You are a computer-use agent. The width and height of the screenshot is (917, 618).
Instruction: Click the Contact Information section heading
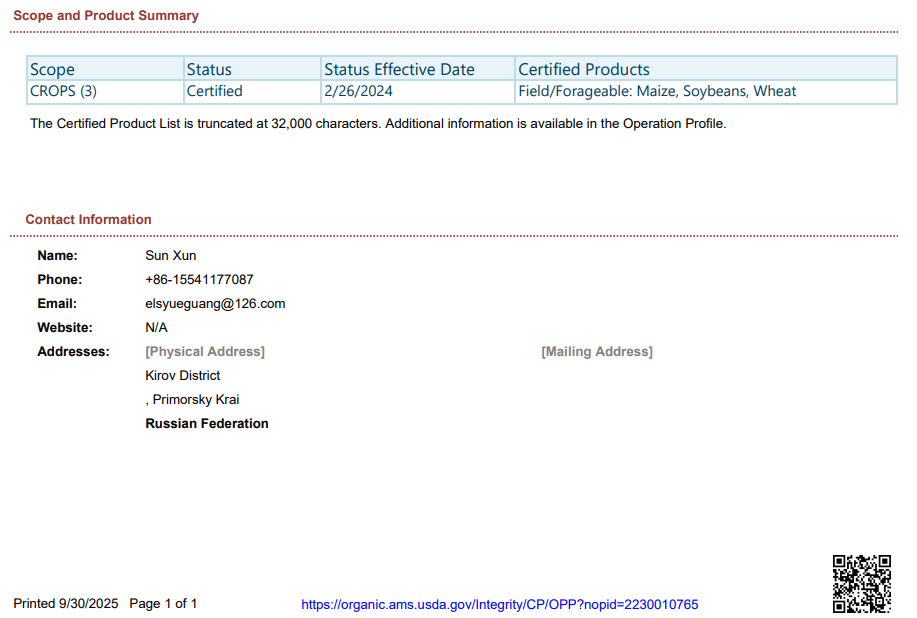click(x=88, y=219)
